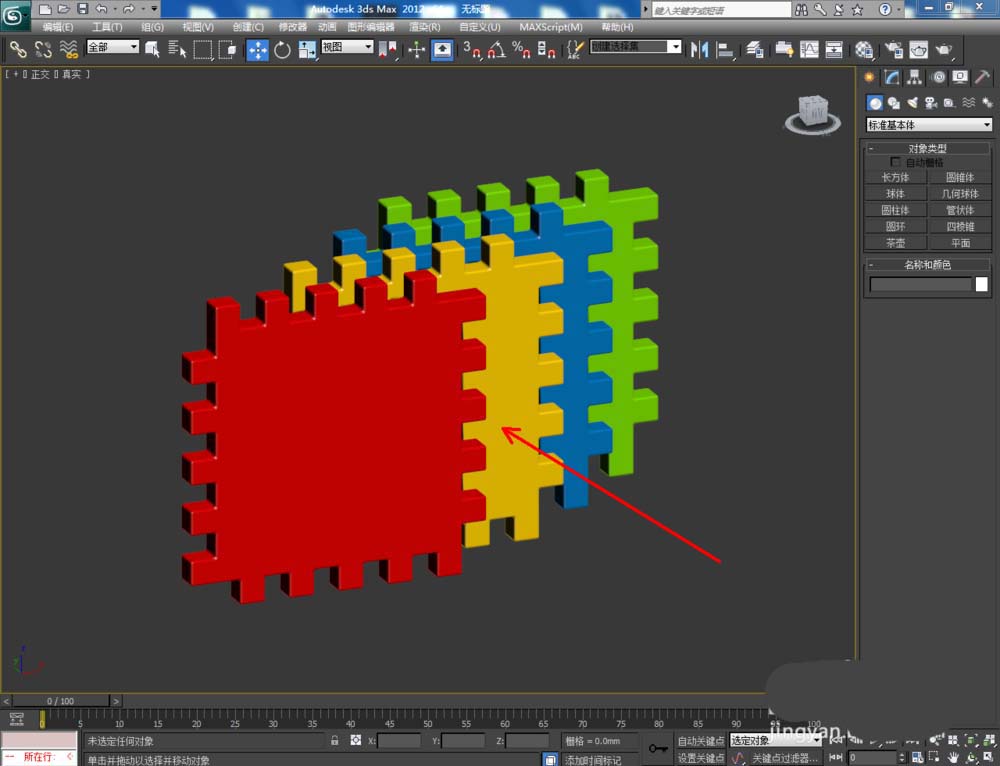The width and height of the screenshot is (1000, 766).
Task: Select the Move tool in main toolbar
Action: tap(257, 49)
